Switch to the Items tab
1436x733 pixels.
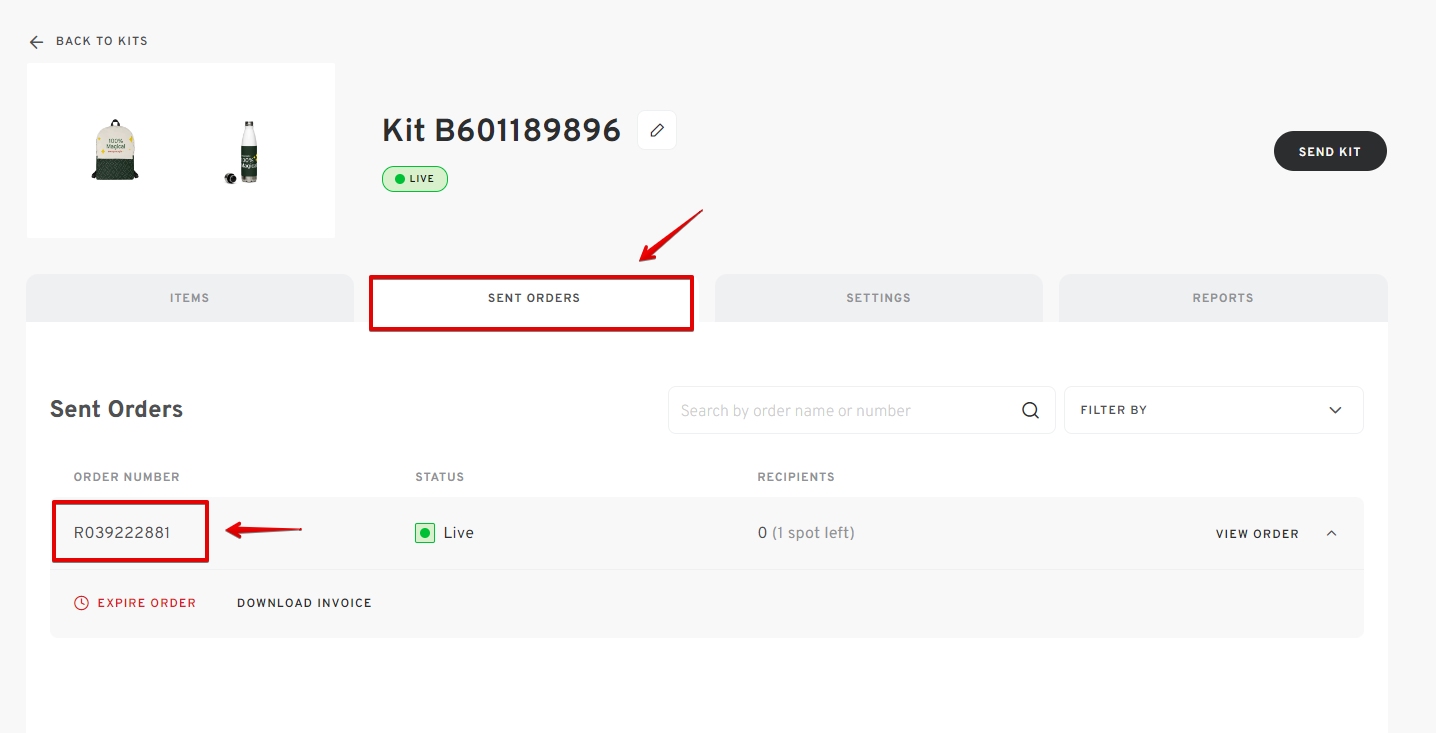point(189,297)
